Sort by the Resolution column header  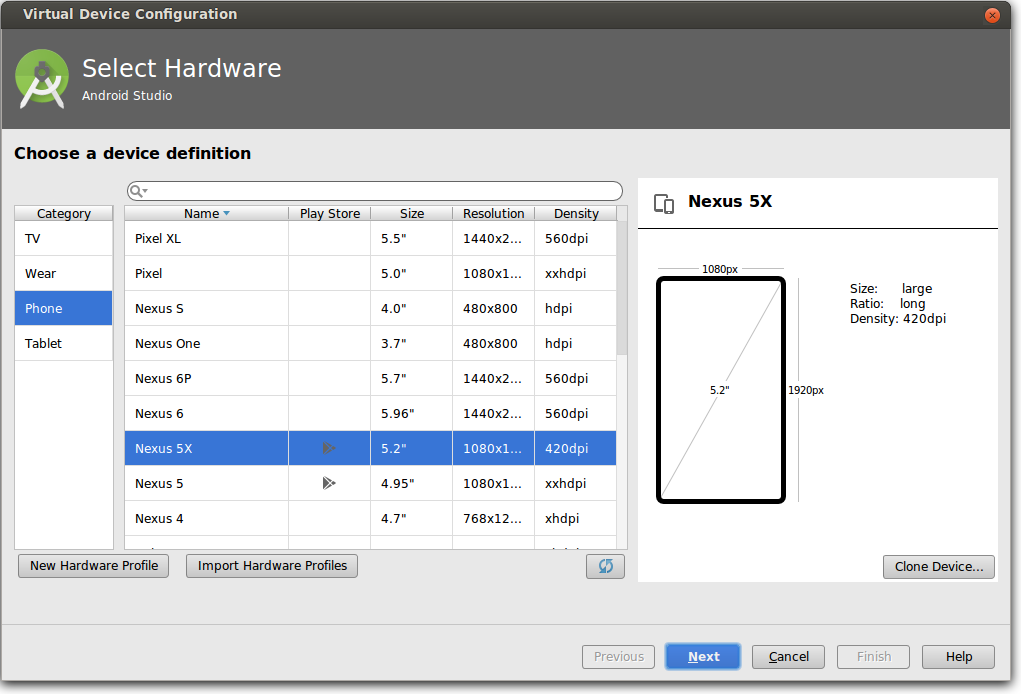494,214
